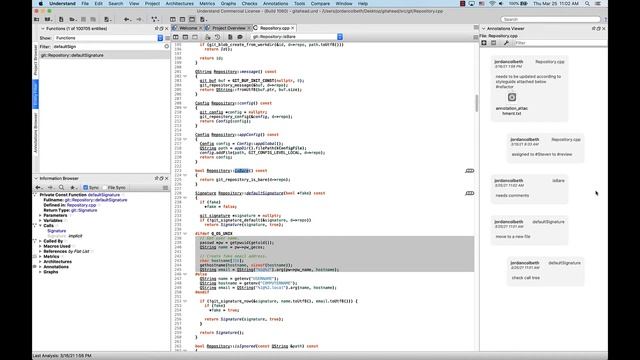Expand the Parameters node
640x360 pixels.
click(x=40, y=216)
